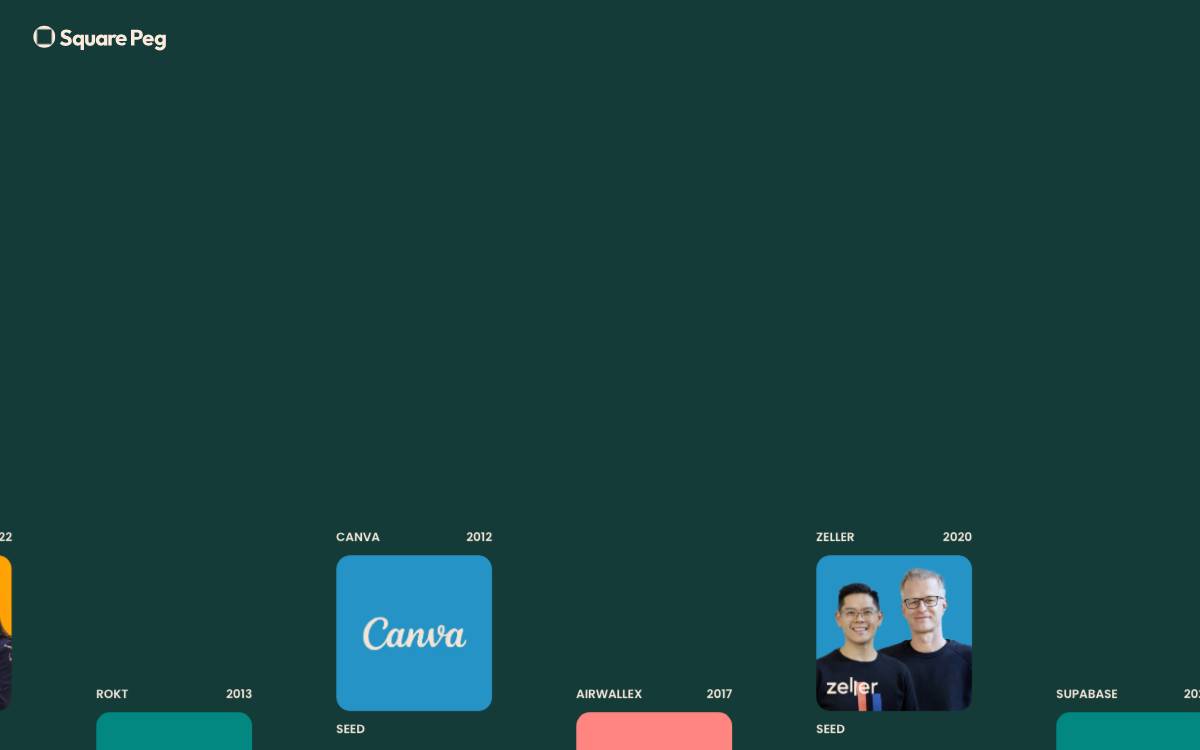Click the year 2017 next to Airwallex
1200x750 pixels.
719,694
